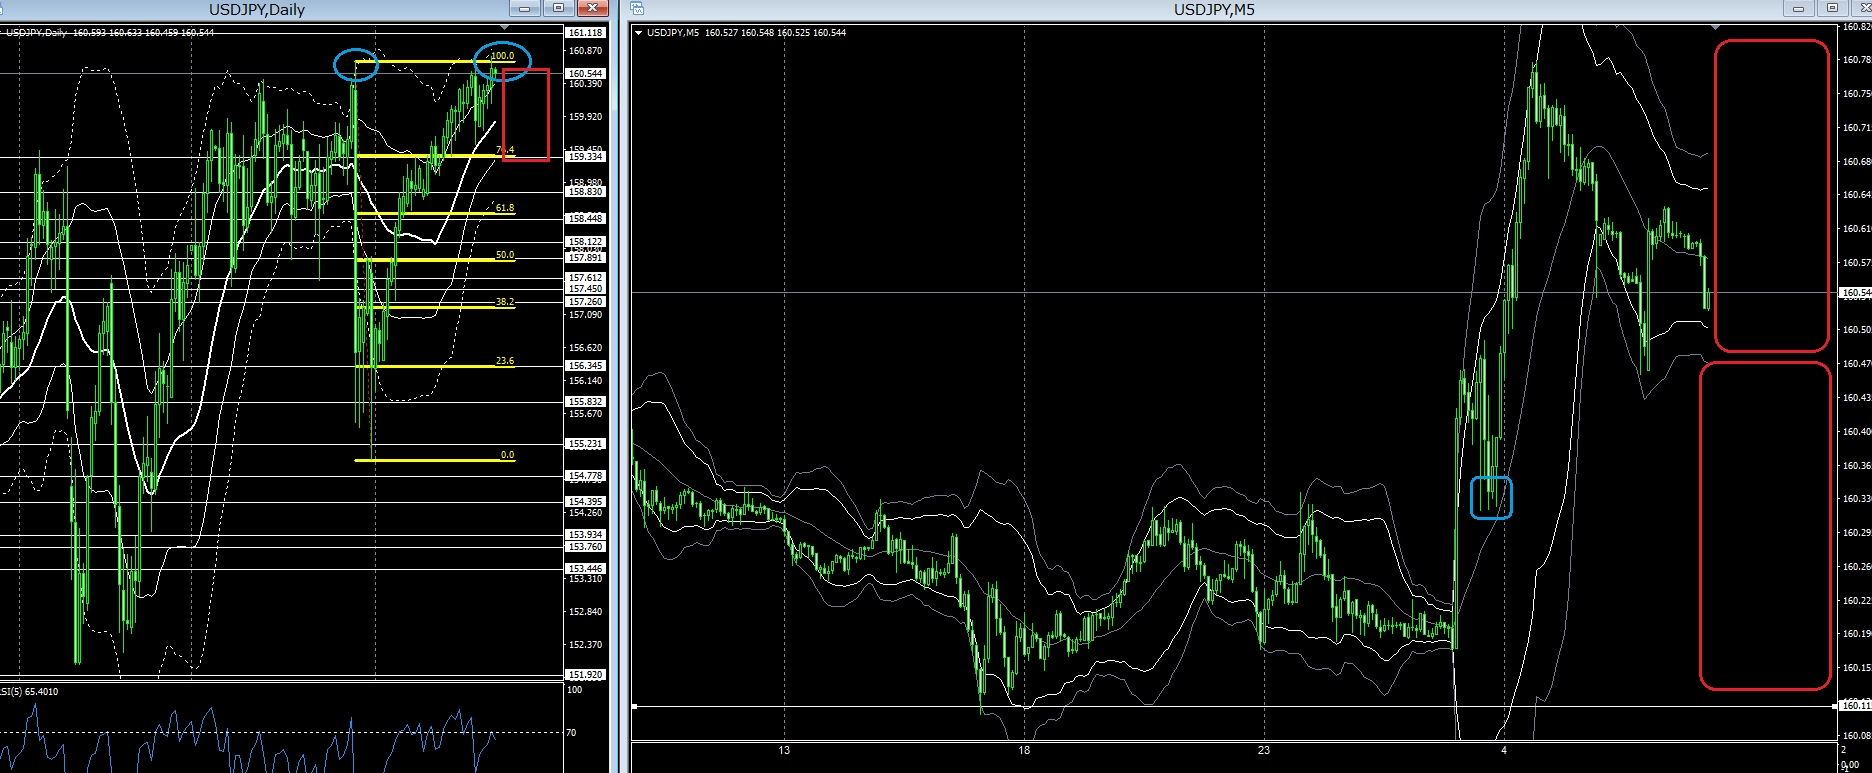
Task: Click the 160.870 label on Daily price scale
Action: click(585, 51)
